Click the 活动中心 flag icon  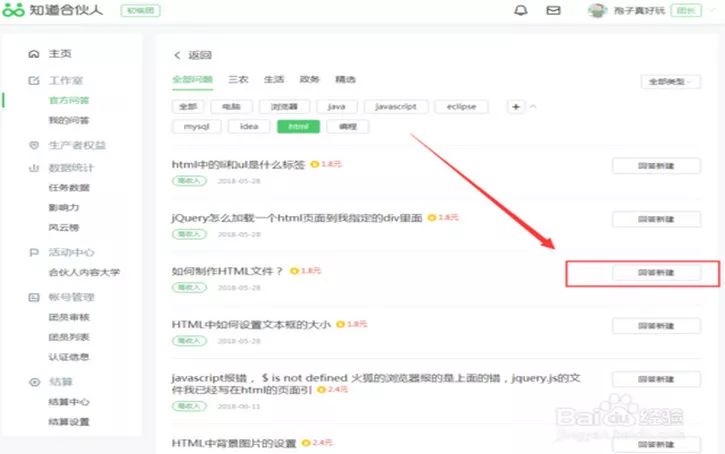(34, 252)
